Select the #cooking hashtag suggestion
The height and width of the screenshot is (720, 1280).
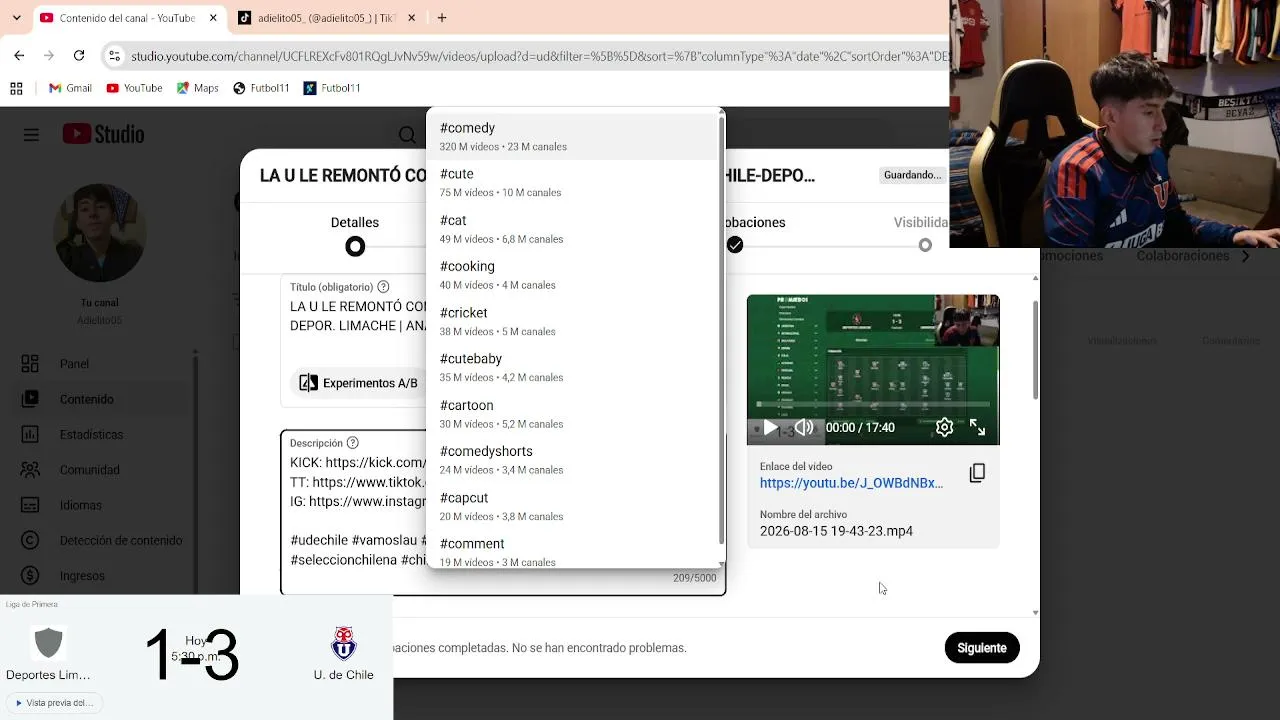pyautogui.click(x=573, y=275)
